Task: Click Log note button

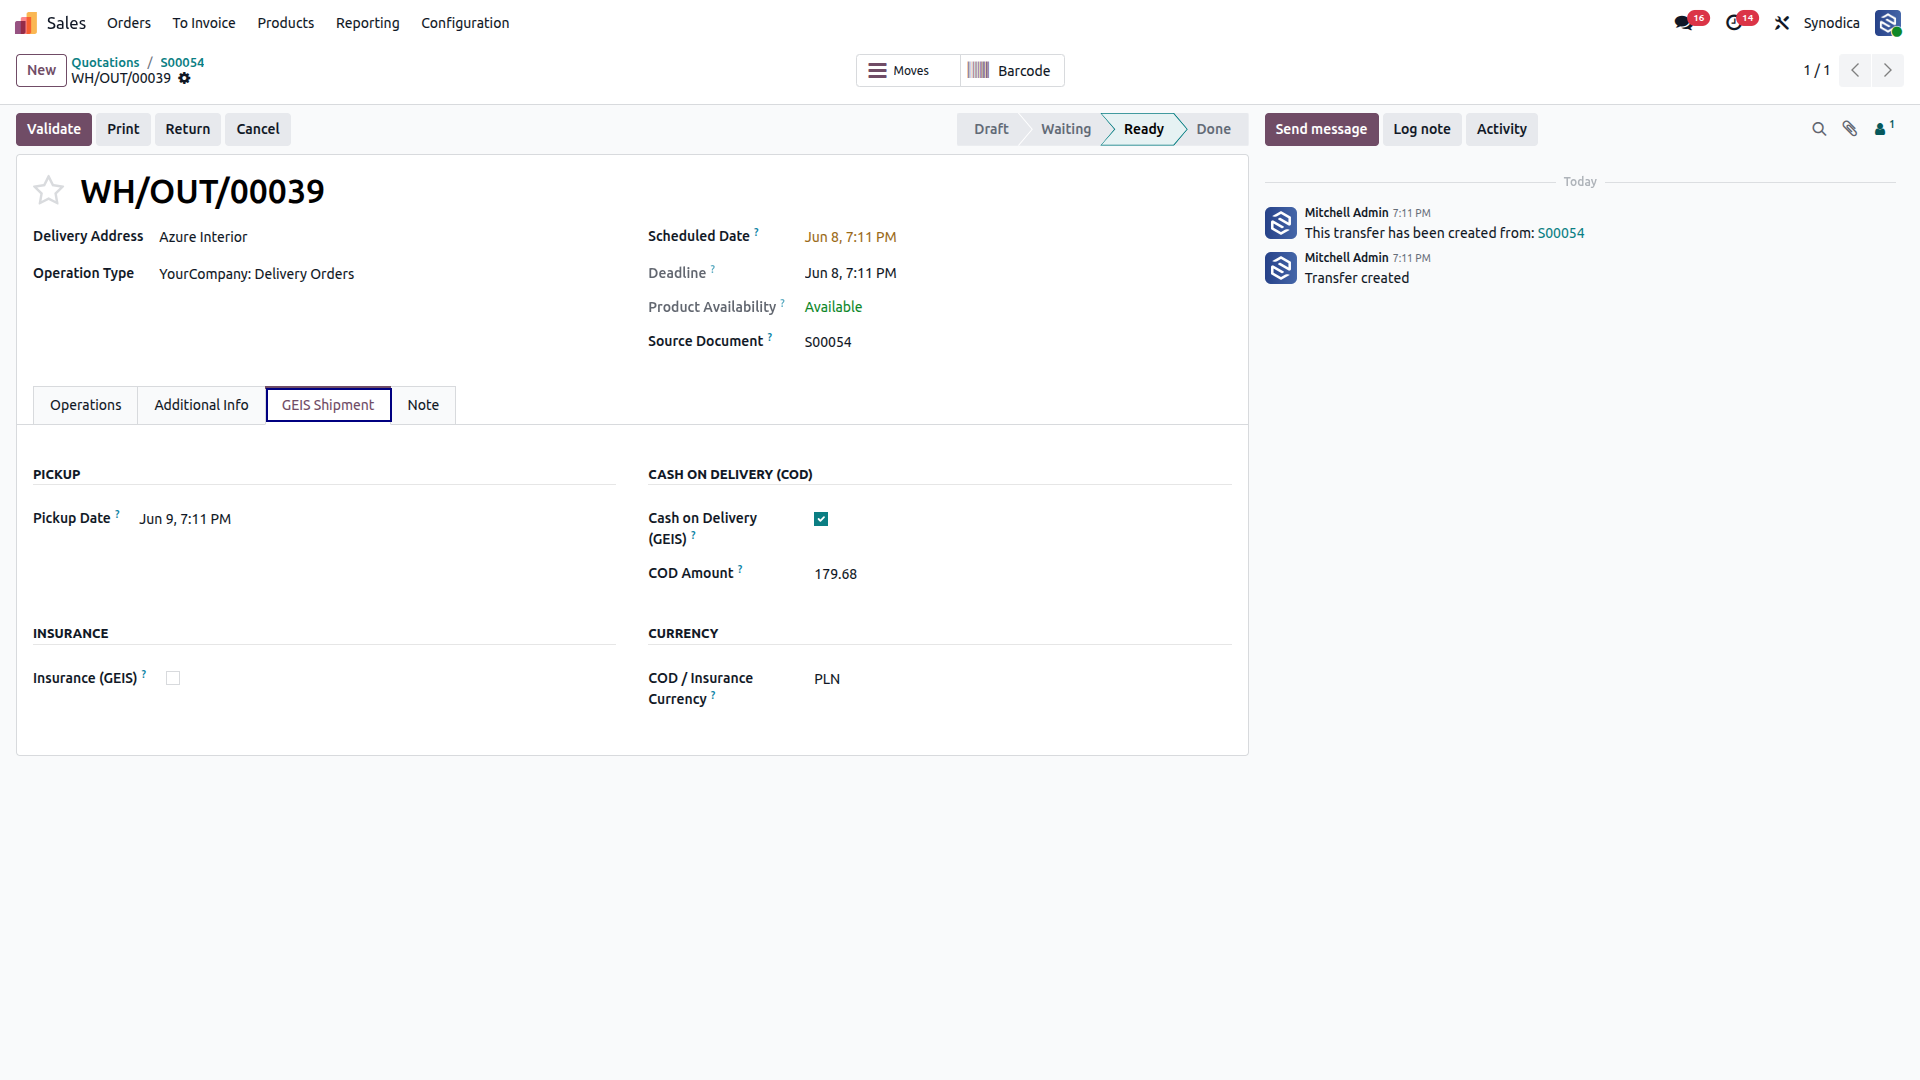Action: click(x=1422, y=129)
